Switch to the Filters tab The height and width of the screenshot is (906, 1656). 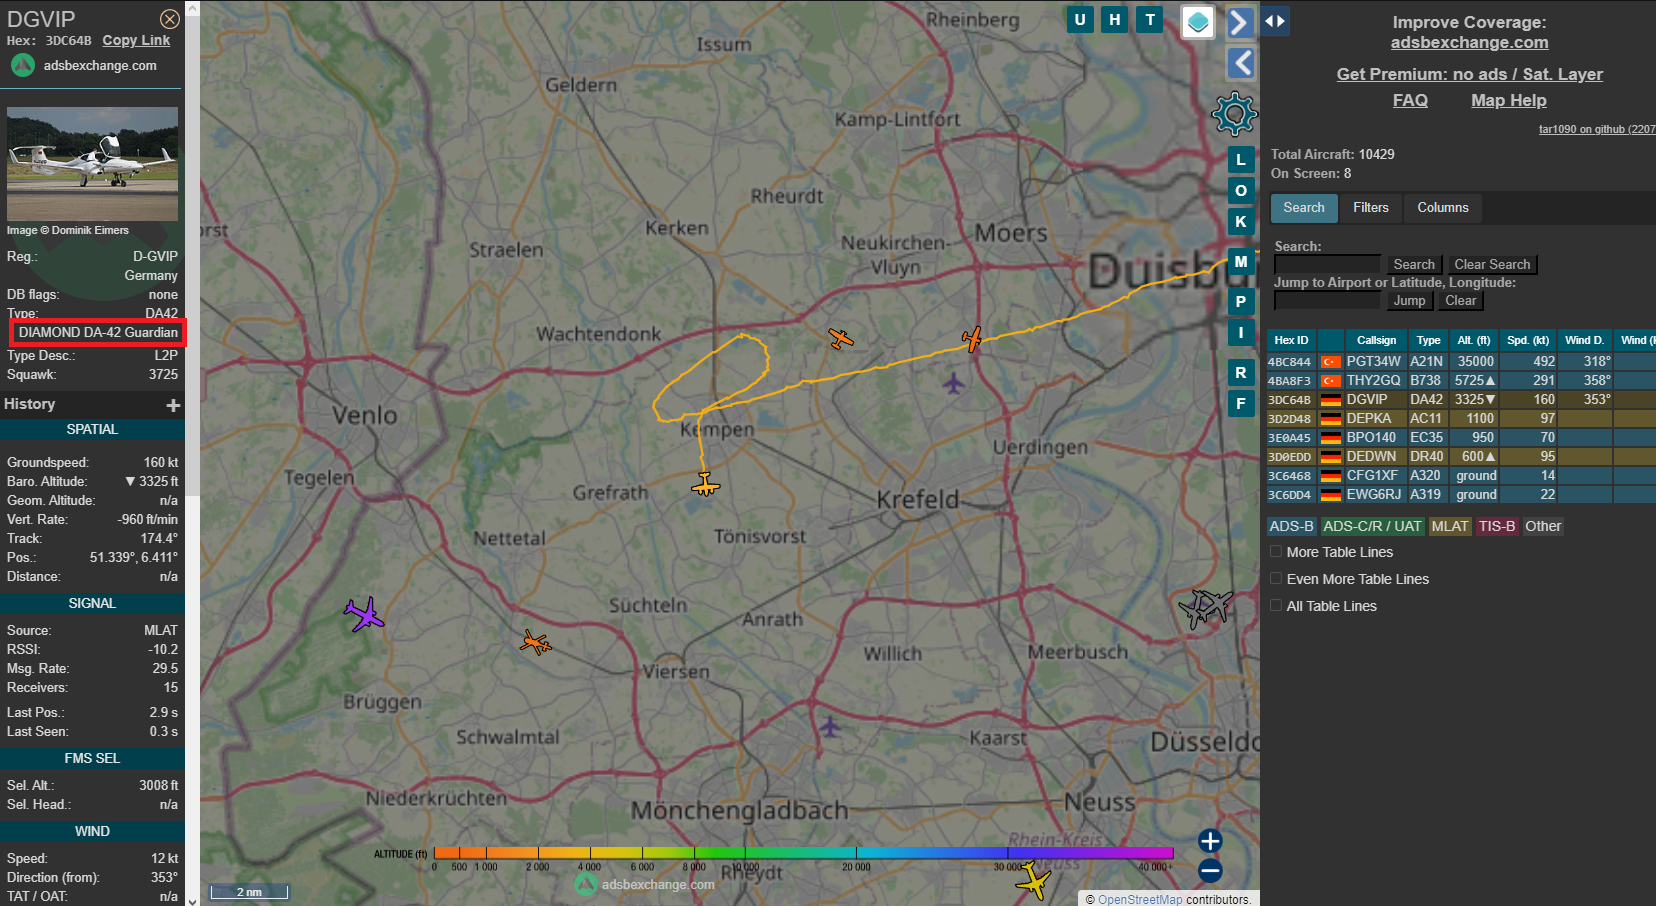tap(1371, 208)
